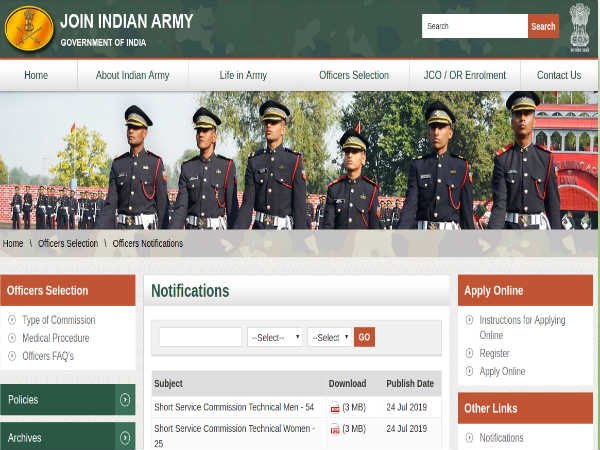Download PDF for Technical Women - 25

tap(335, 429)
